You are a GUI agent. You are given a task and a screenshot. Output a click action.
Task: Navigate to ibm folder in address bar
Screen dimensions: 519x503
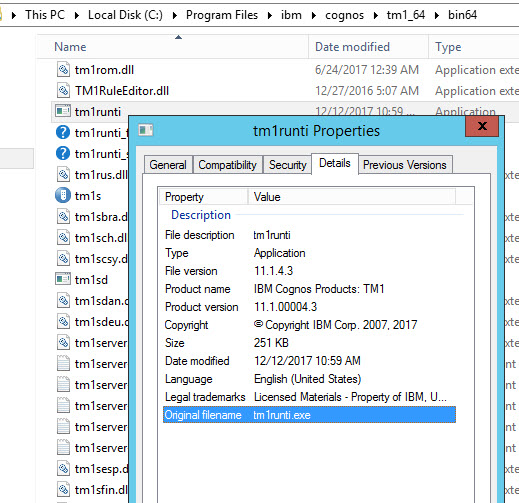291,15
